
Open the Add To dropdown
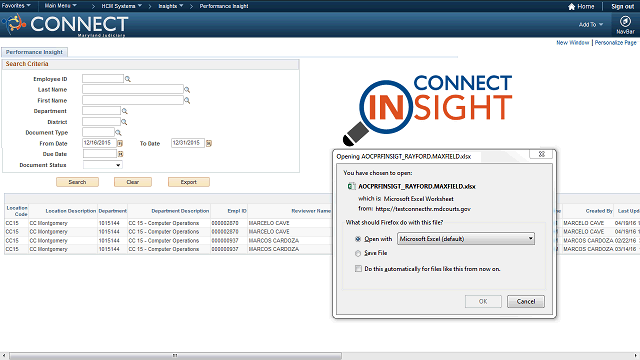tap(591, 24)
